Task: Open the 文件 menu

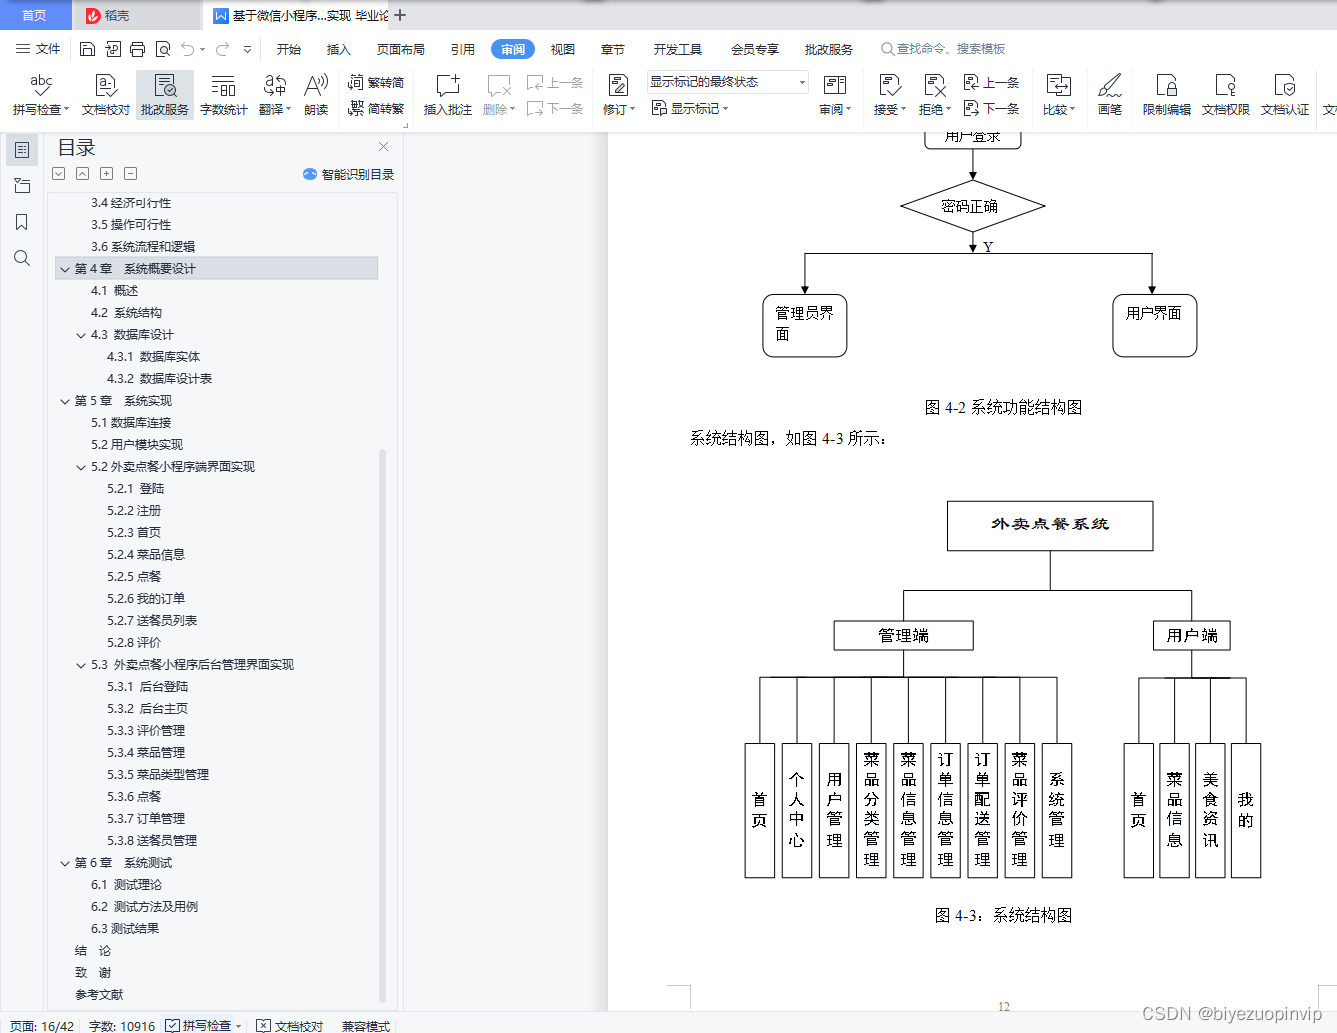Action: [x=38, y=49]
